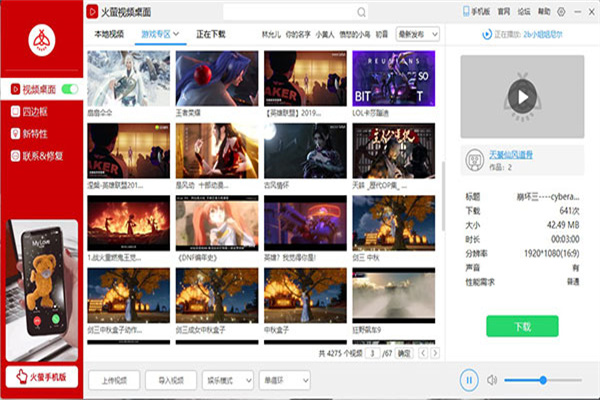
Task: Mute the volume speaker icon
Action: coord(492,380)
